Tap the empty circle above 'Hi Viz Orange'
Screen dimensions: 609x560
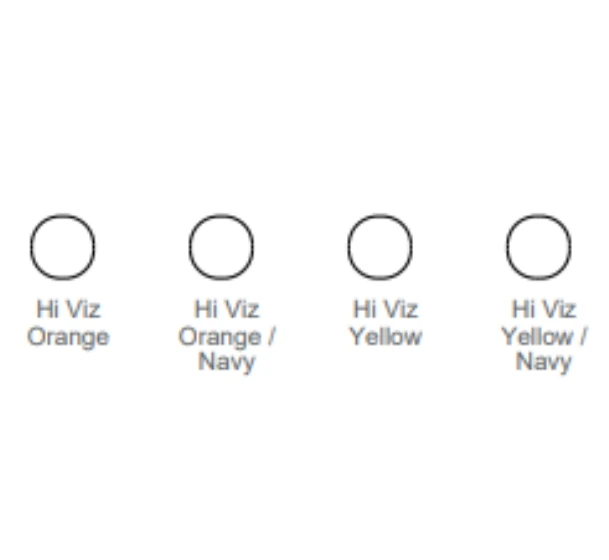(x=63, y=247)
